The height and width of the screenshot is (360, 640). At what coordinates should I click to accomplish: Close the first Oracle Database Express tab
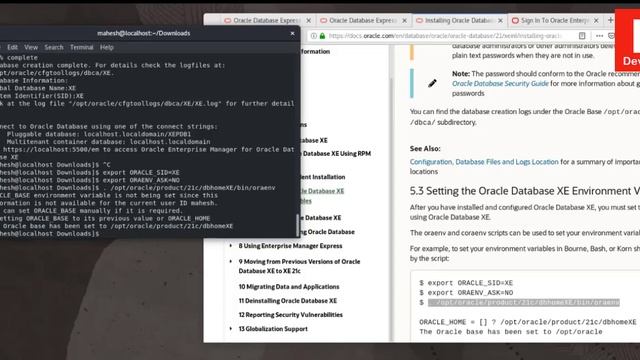pyautogui.click(x=309, y=20)
